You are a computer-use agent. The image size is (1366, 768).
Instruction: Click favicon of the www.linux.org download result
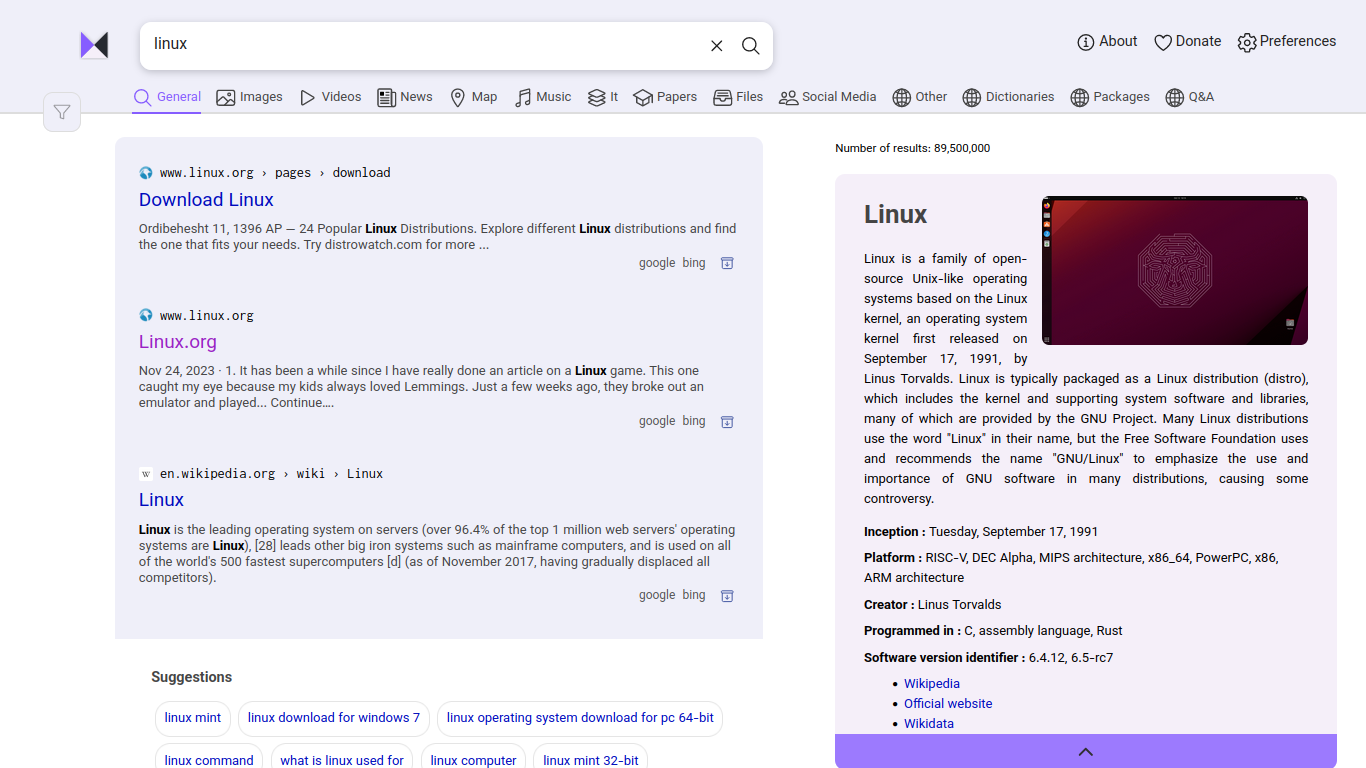point(146,173)
